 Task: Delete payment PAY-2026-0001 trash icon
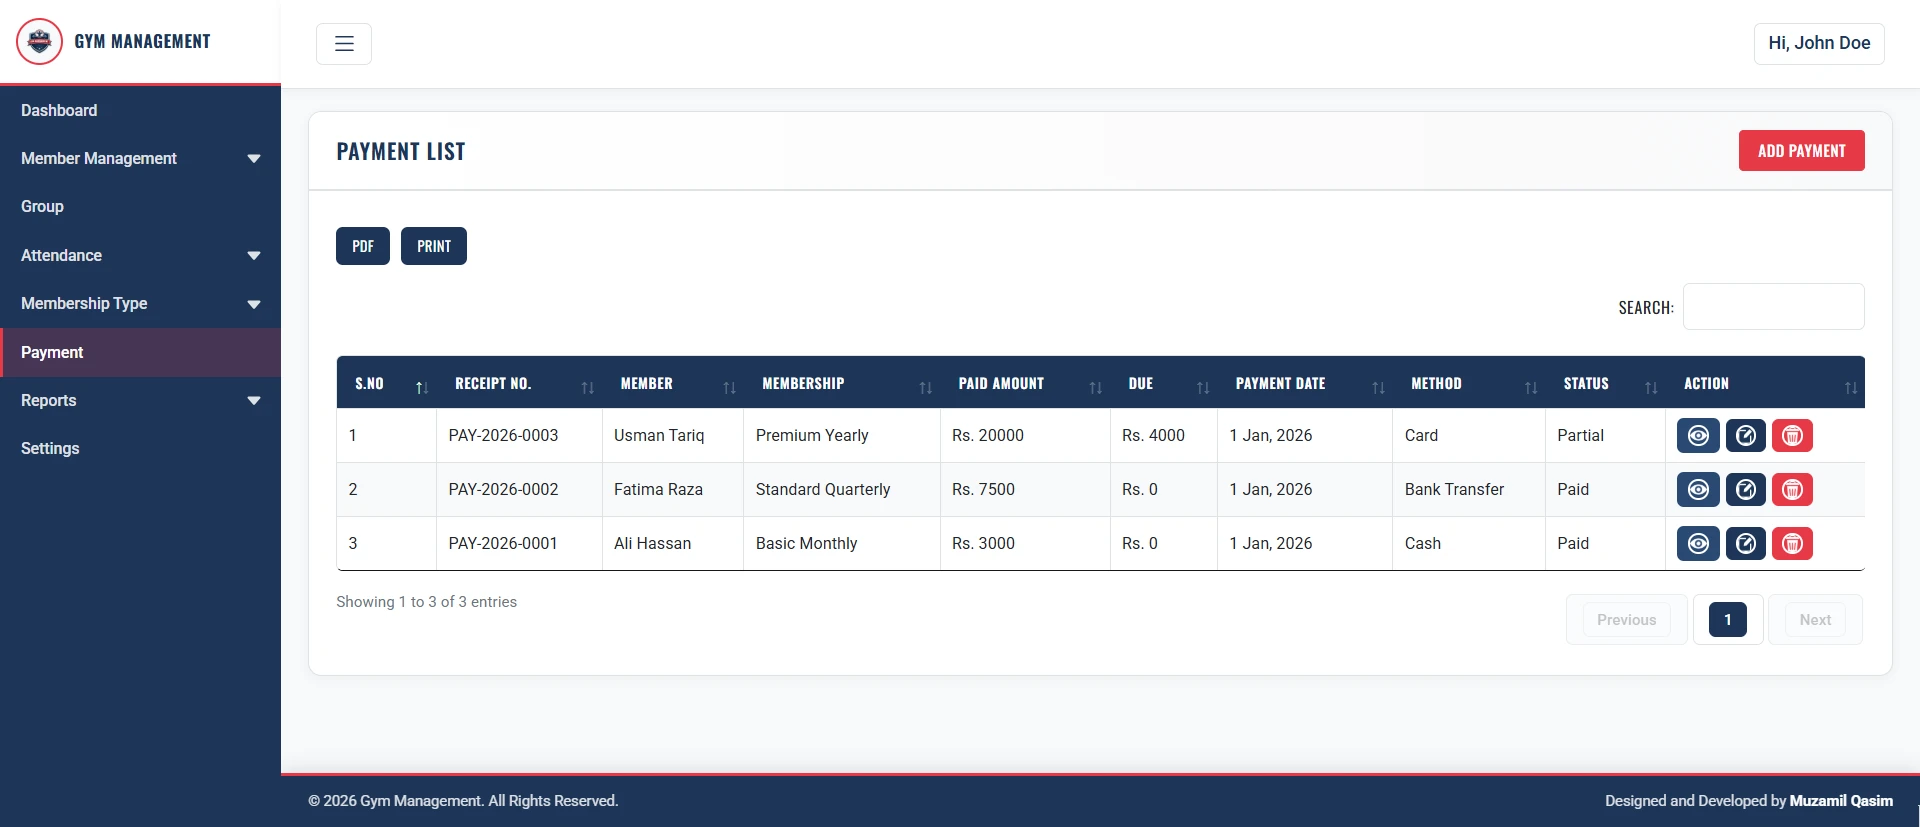[x=1793, y=544]
